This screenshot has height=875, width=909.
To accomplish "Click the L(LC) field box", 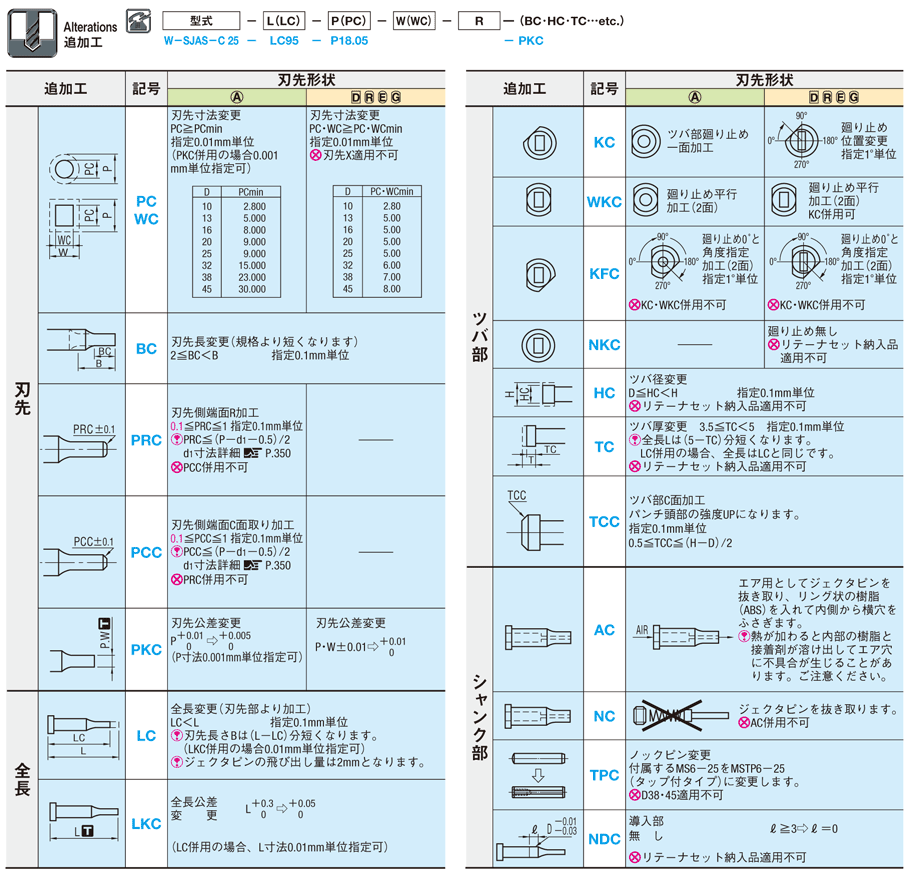I will 286,20.
